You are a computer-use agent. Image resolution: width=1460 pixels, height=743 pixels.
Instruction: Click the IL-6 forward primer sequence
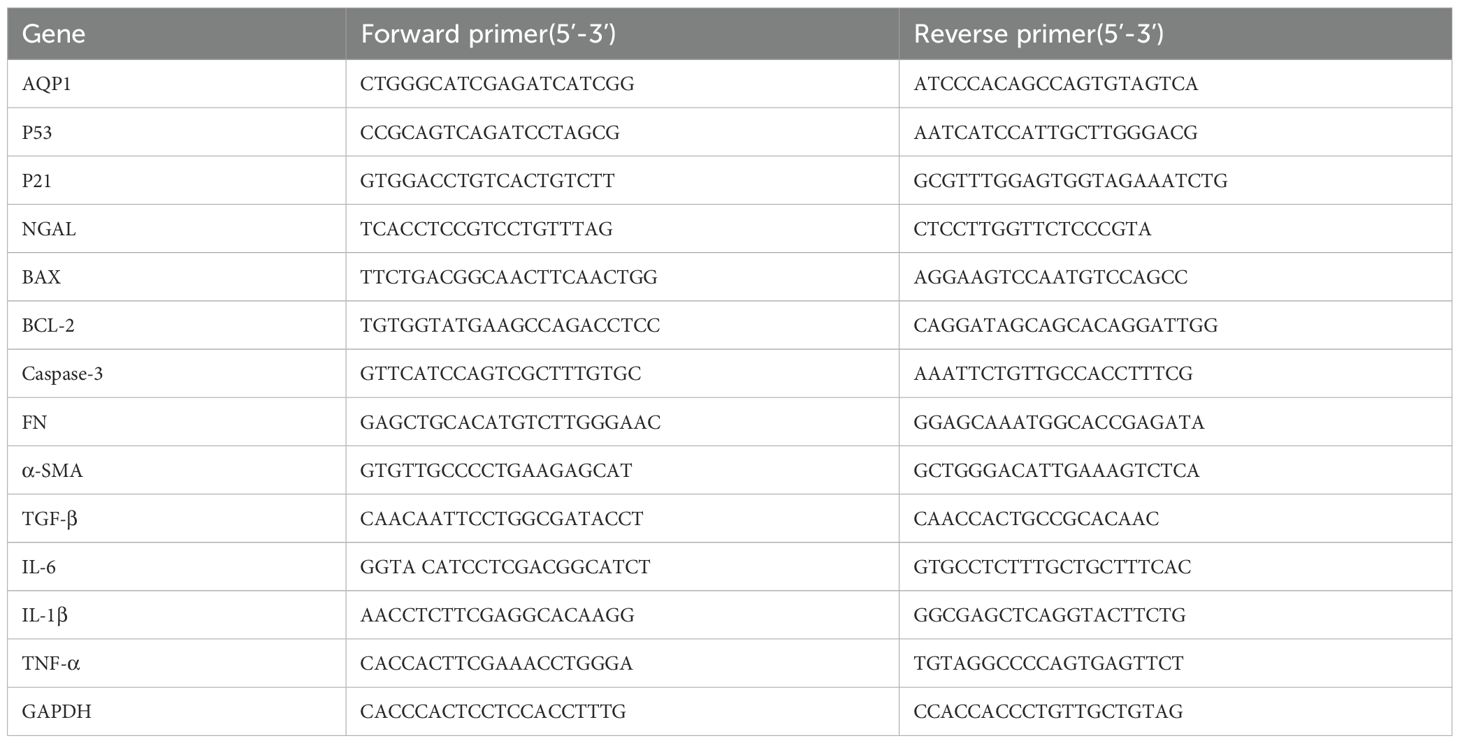(506, 567)
